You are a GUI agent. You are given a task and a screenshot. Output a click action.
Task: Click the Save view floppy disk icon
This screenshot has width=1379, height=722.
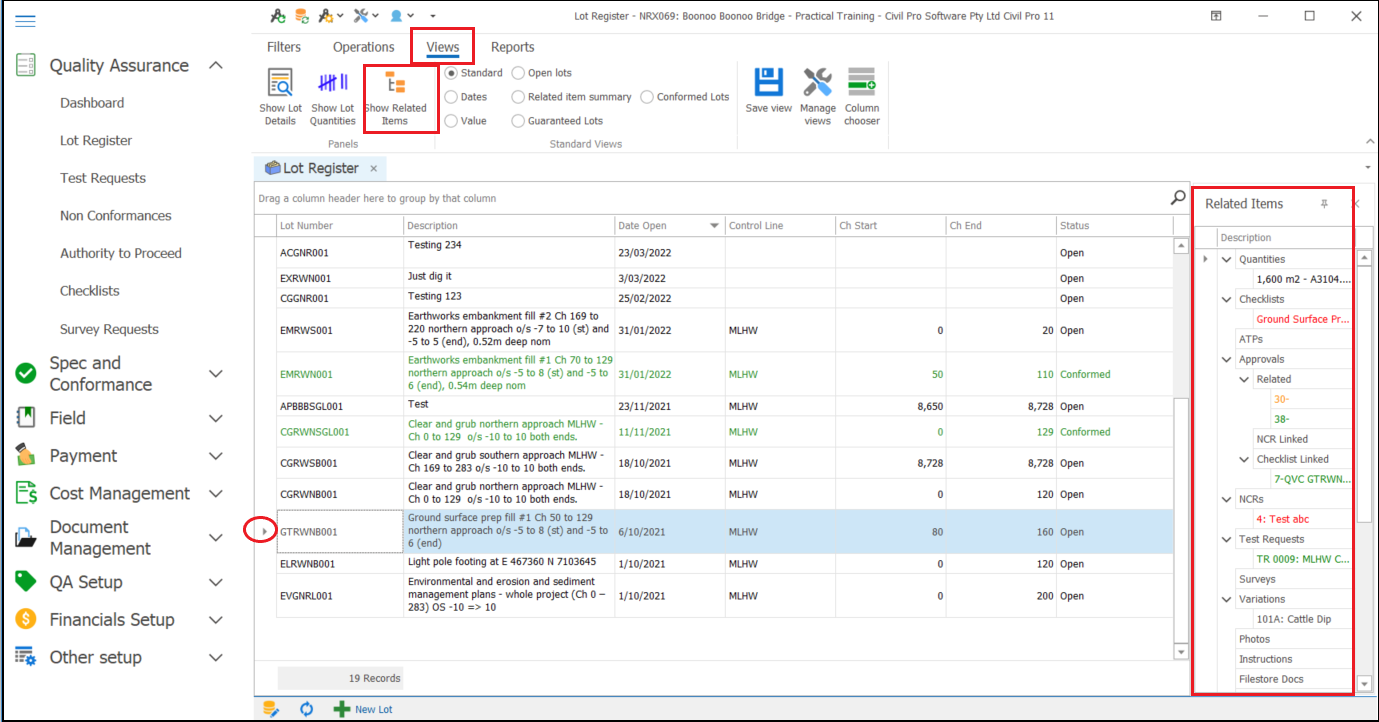click(x=768, y=83)
